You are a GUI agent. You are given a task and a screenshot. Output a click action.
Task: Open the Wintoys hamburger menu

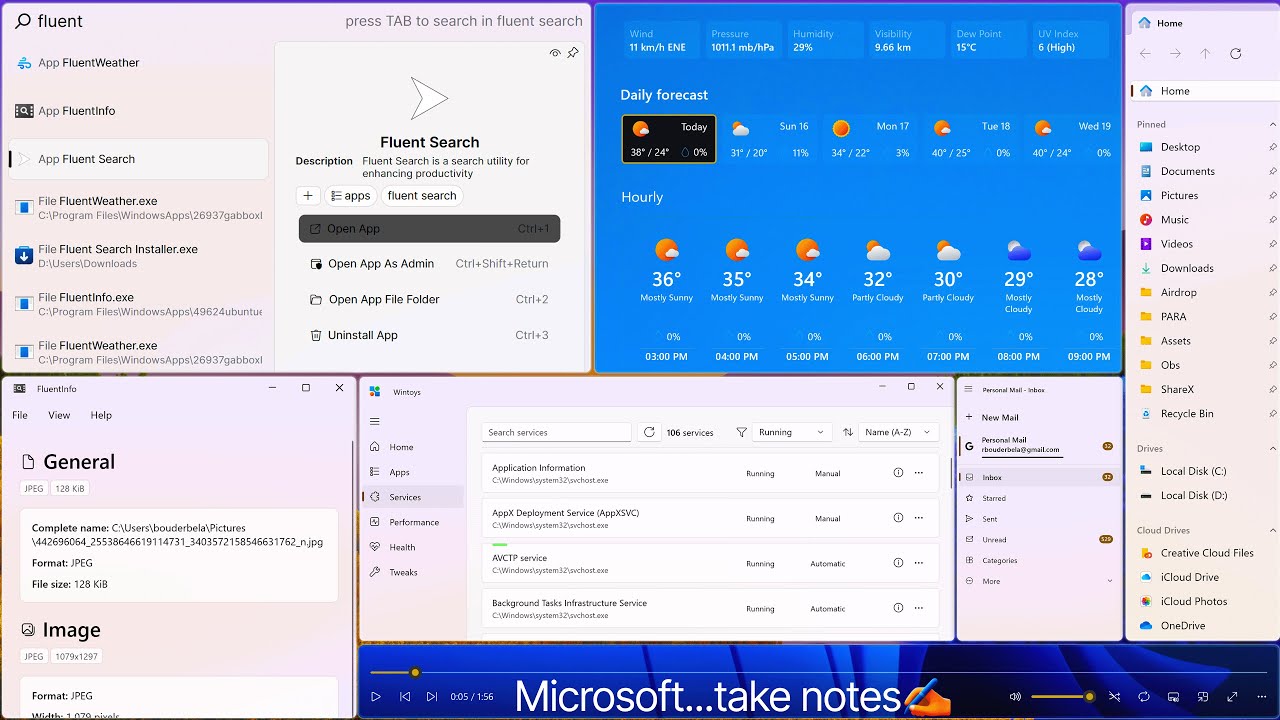pyautogui.click(x=375, y=422)
